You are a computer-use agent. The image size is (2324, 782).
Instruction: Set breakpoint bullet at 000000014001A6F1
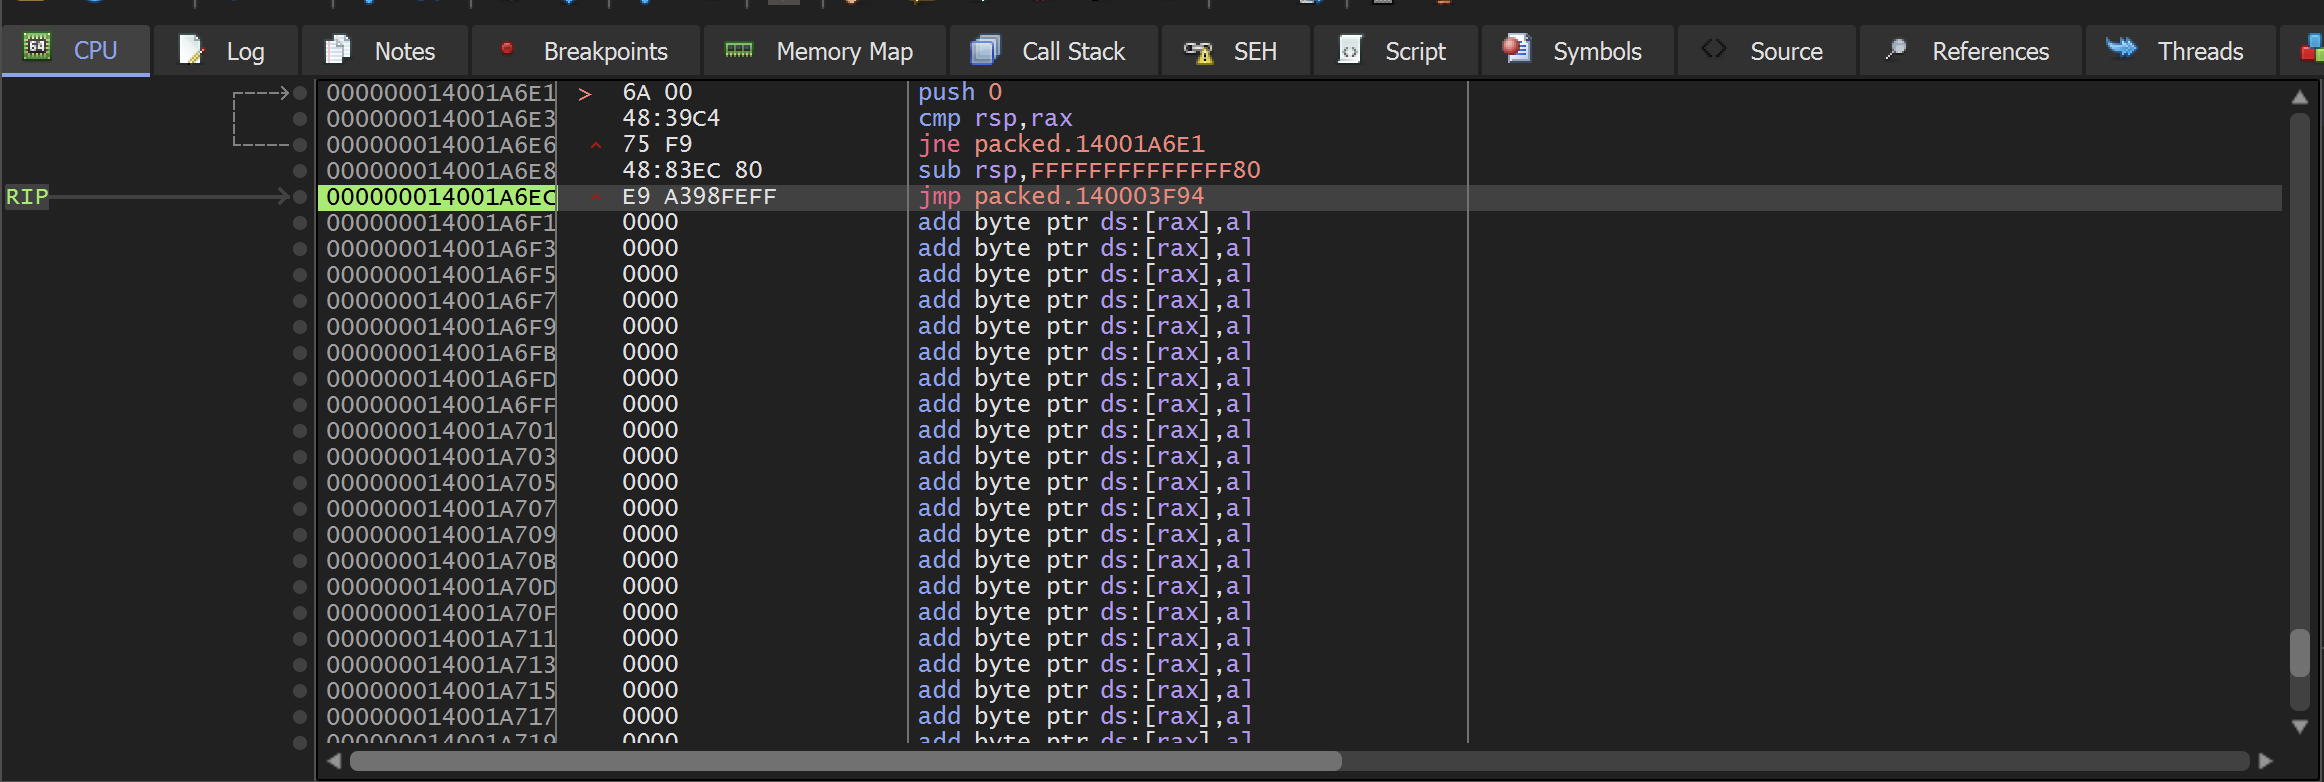300,223
